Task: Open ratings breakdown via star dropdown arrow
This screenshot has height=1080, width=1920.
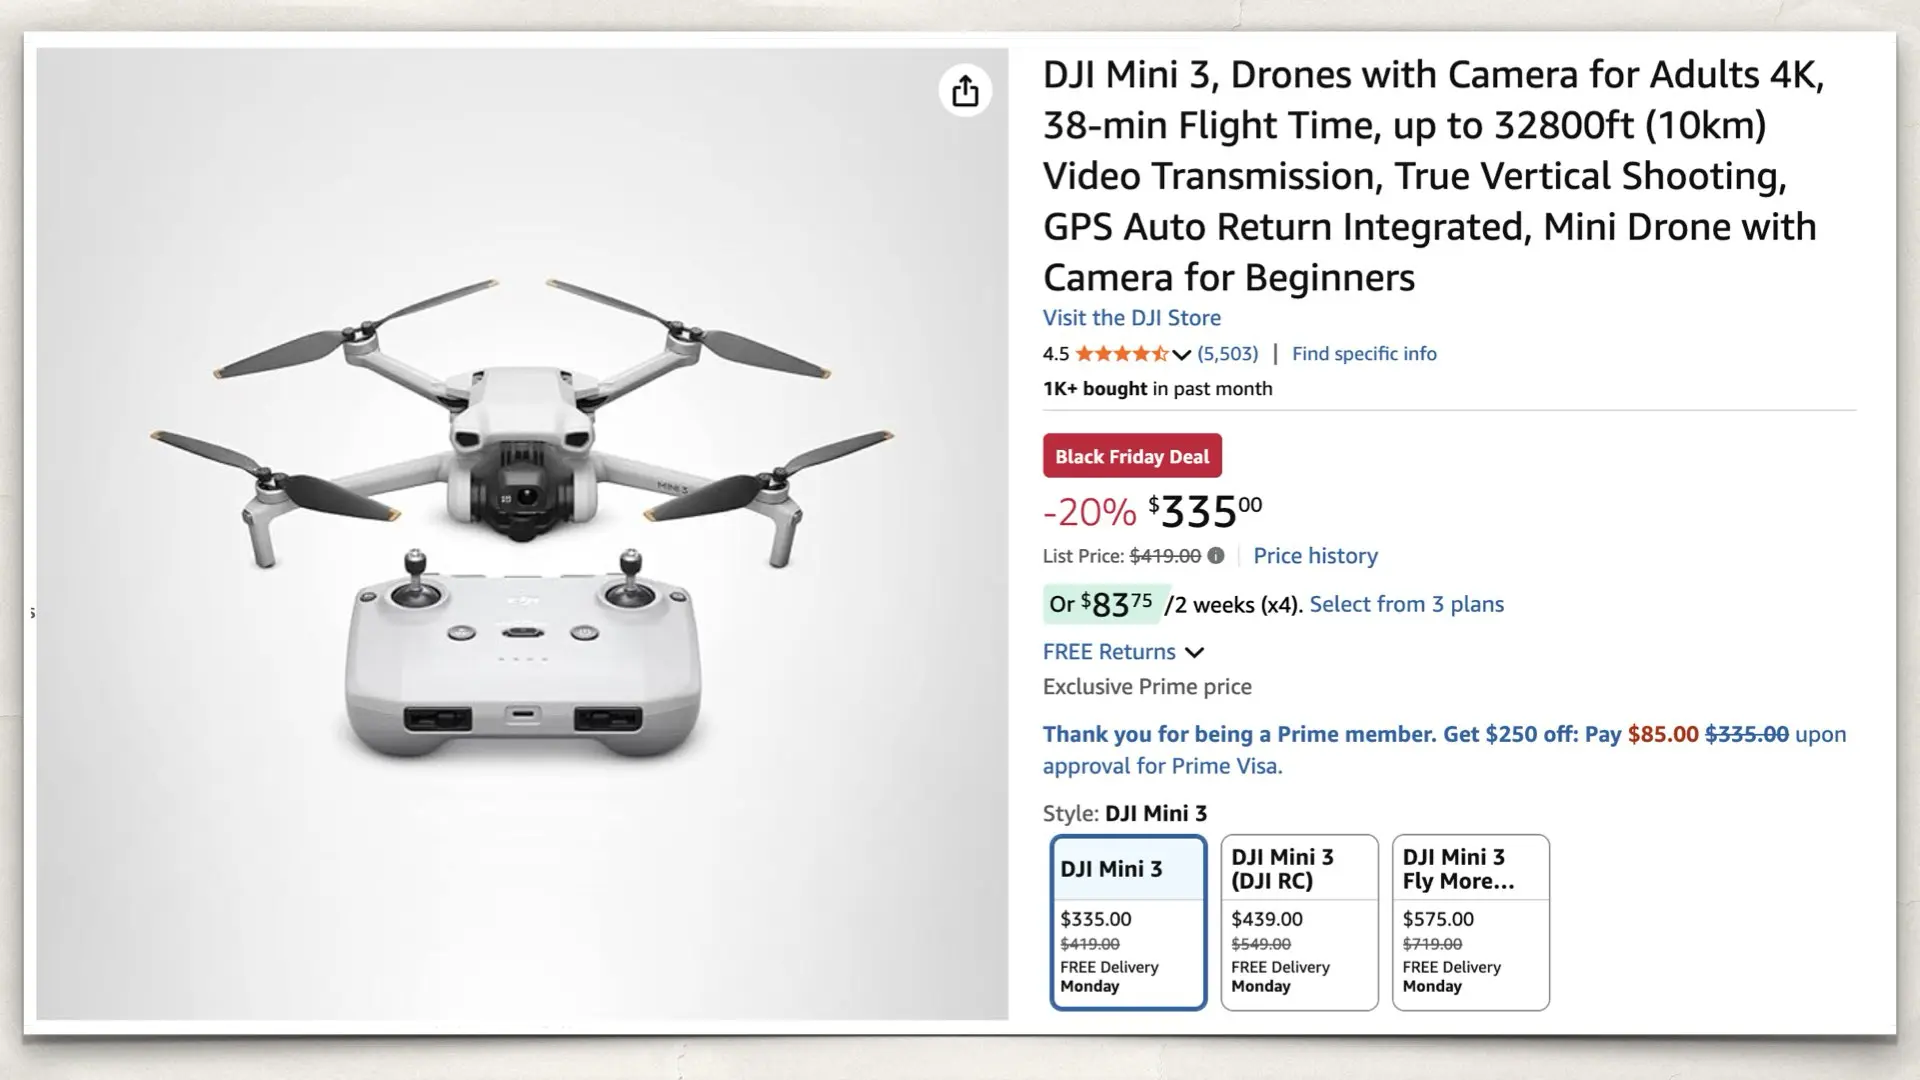Action: pos(1181,354)
